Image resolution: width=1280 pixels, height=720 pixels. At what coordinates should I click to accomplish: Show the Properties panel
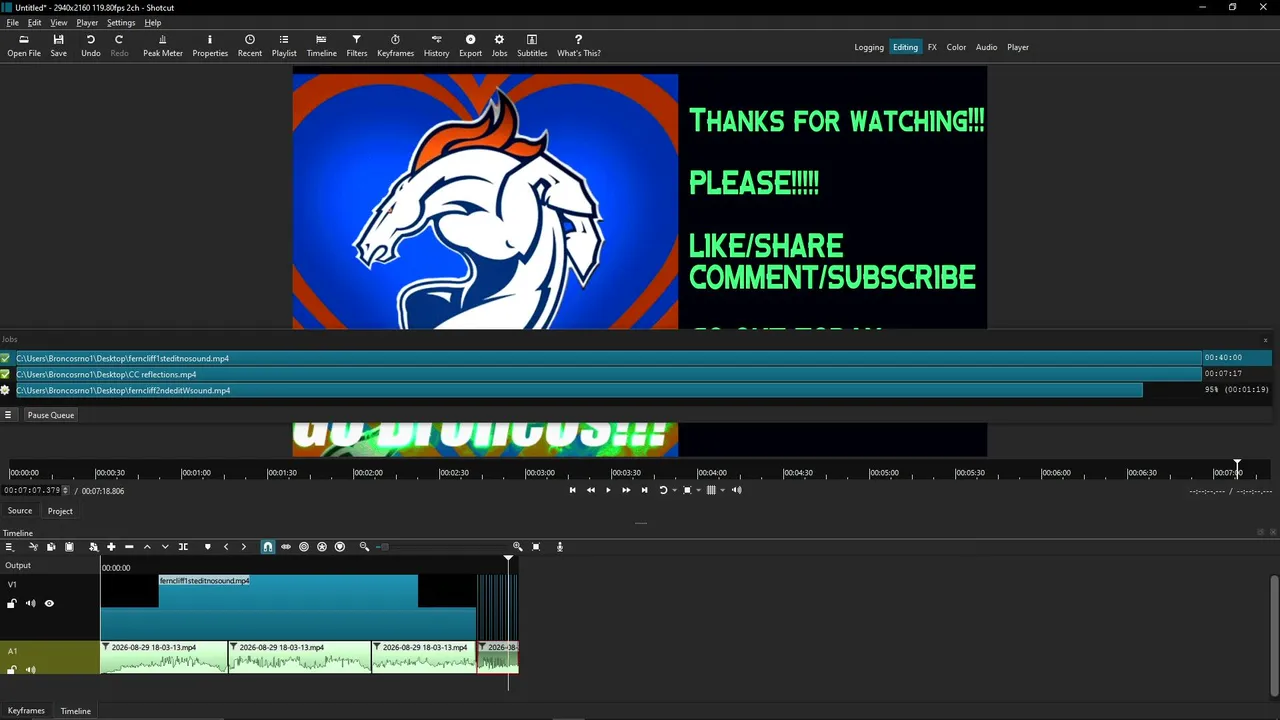pyautogui.click(x=210, y=46)
